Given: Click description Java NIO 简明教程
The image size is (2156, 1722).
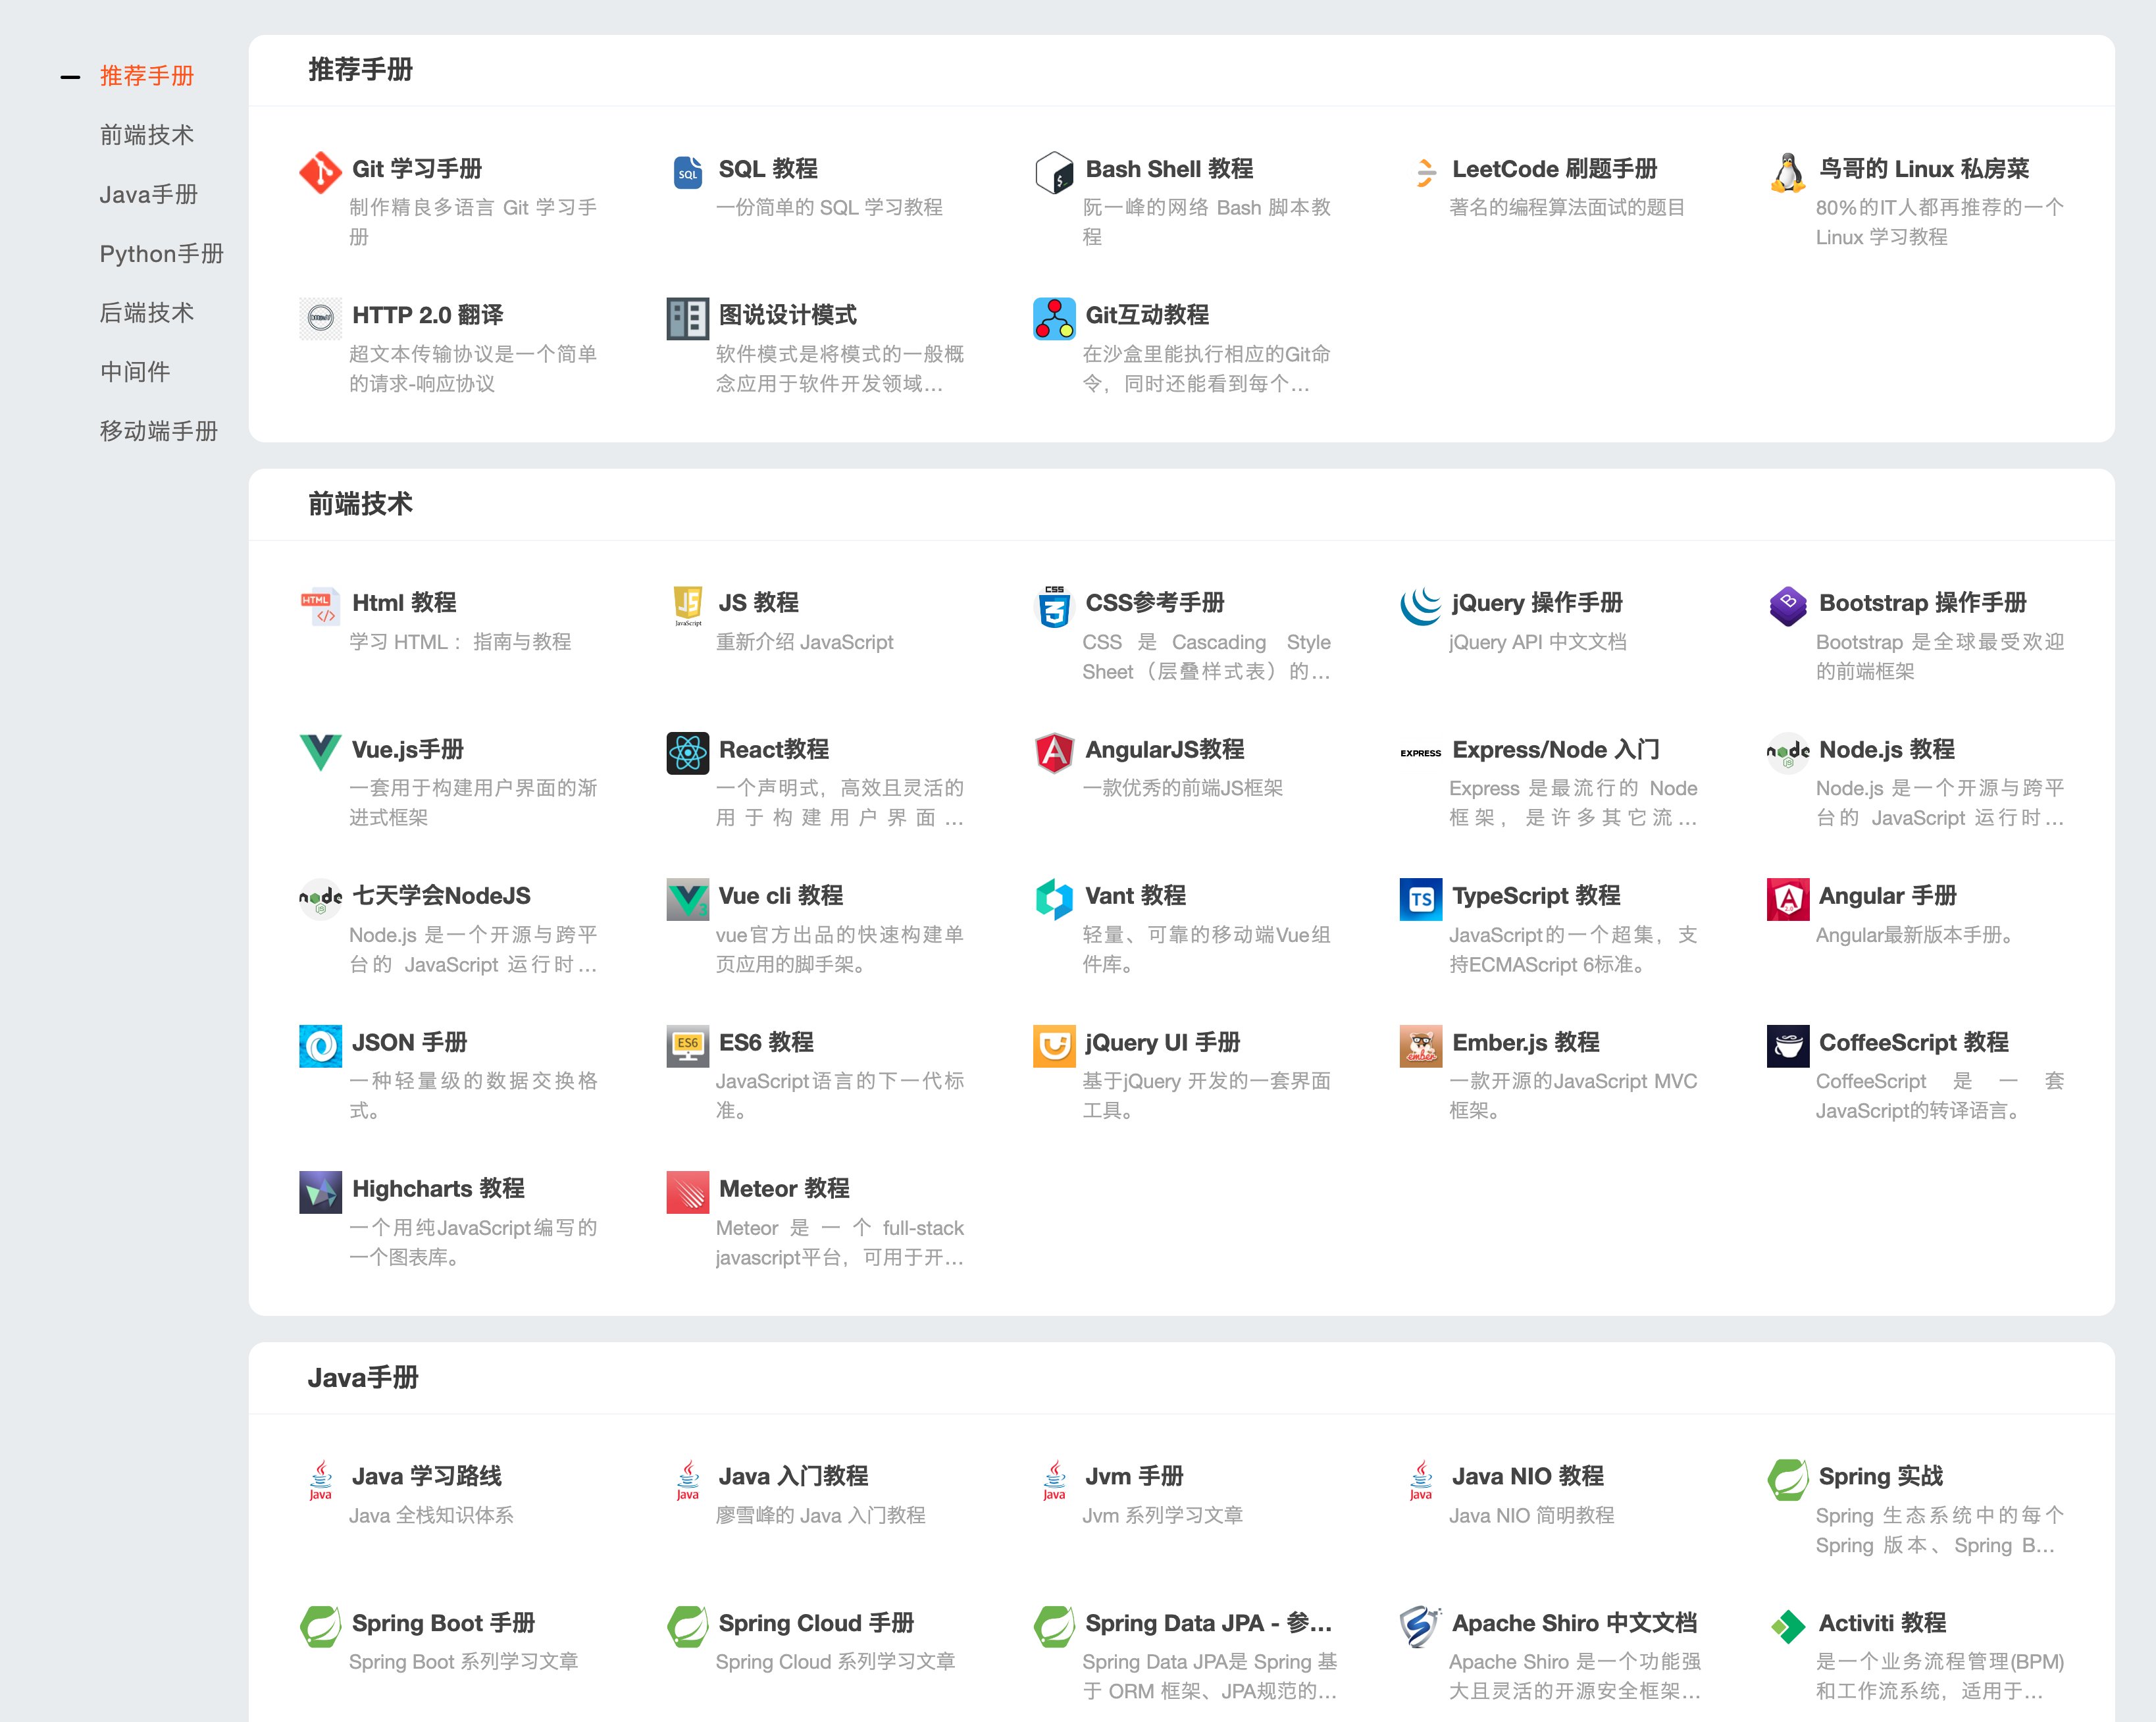Looking at the screenshot, I should point(1532,1515).
